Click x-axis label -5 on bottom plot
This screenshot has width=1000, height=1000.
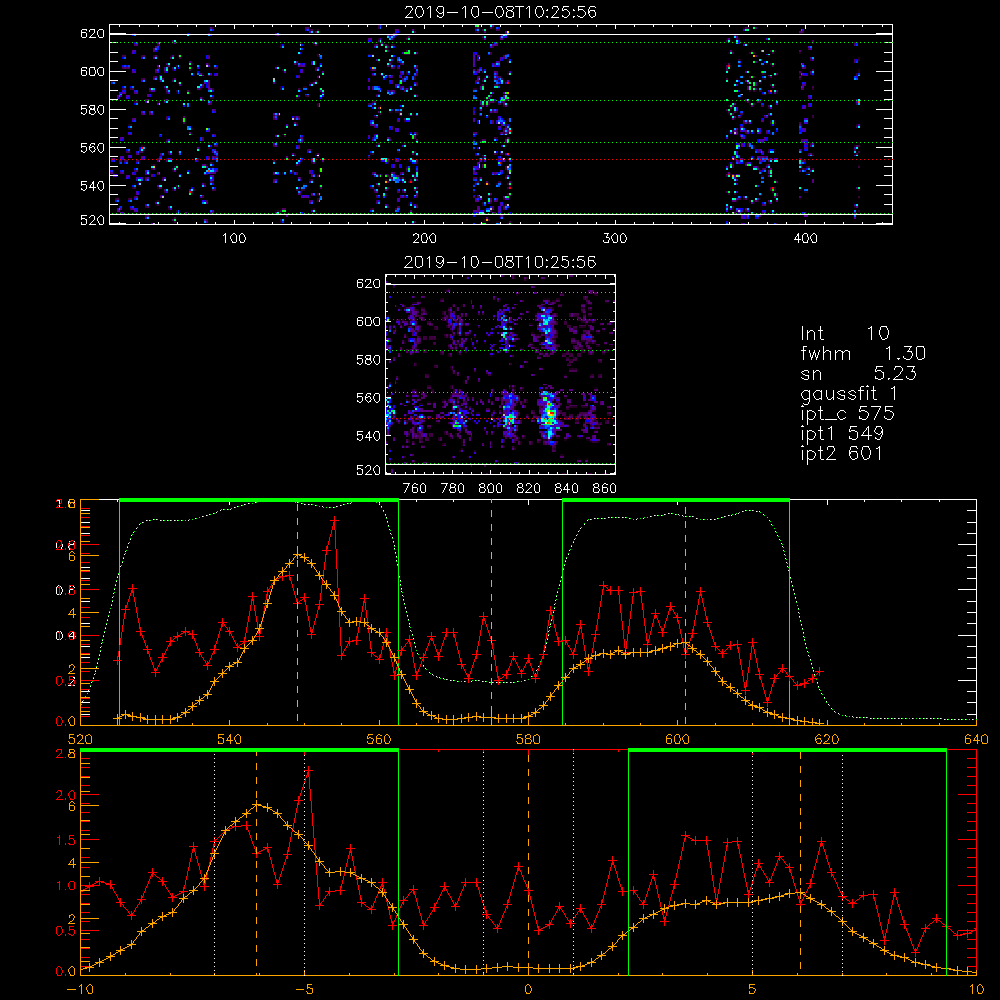tap(304, 989)
